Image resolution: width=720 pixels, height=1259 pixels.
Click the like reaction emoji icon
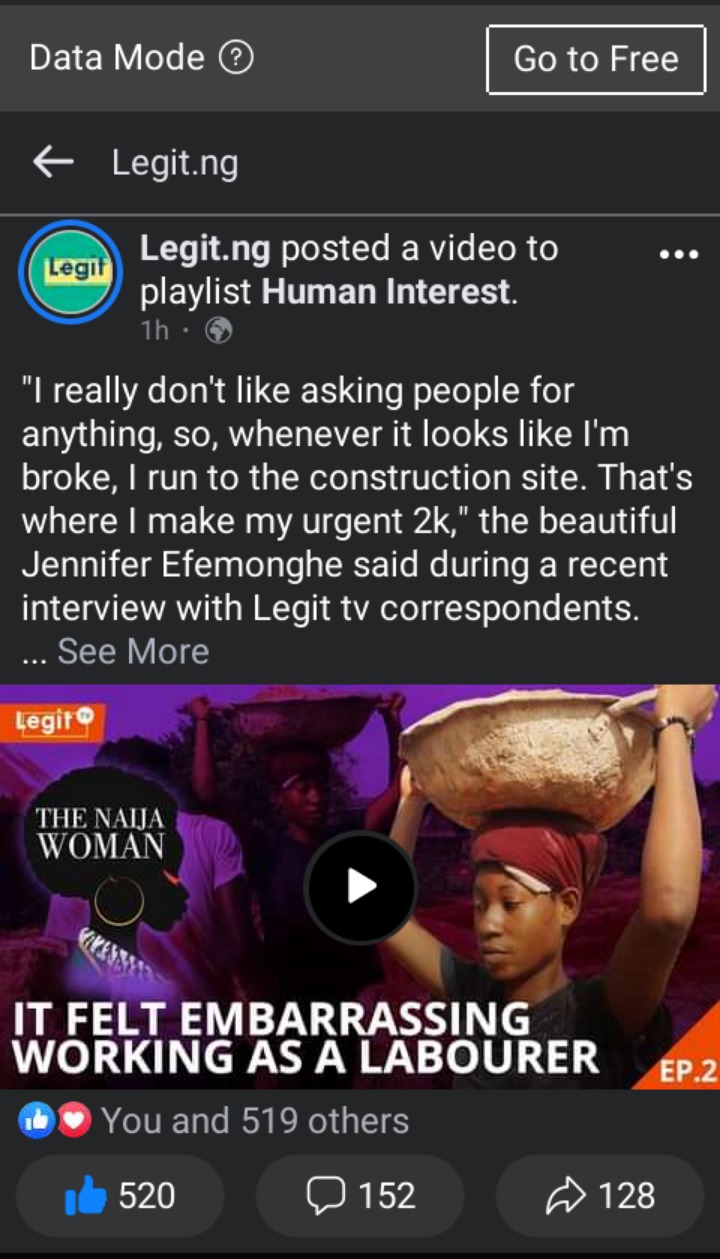point(35,1121)
